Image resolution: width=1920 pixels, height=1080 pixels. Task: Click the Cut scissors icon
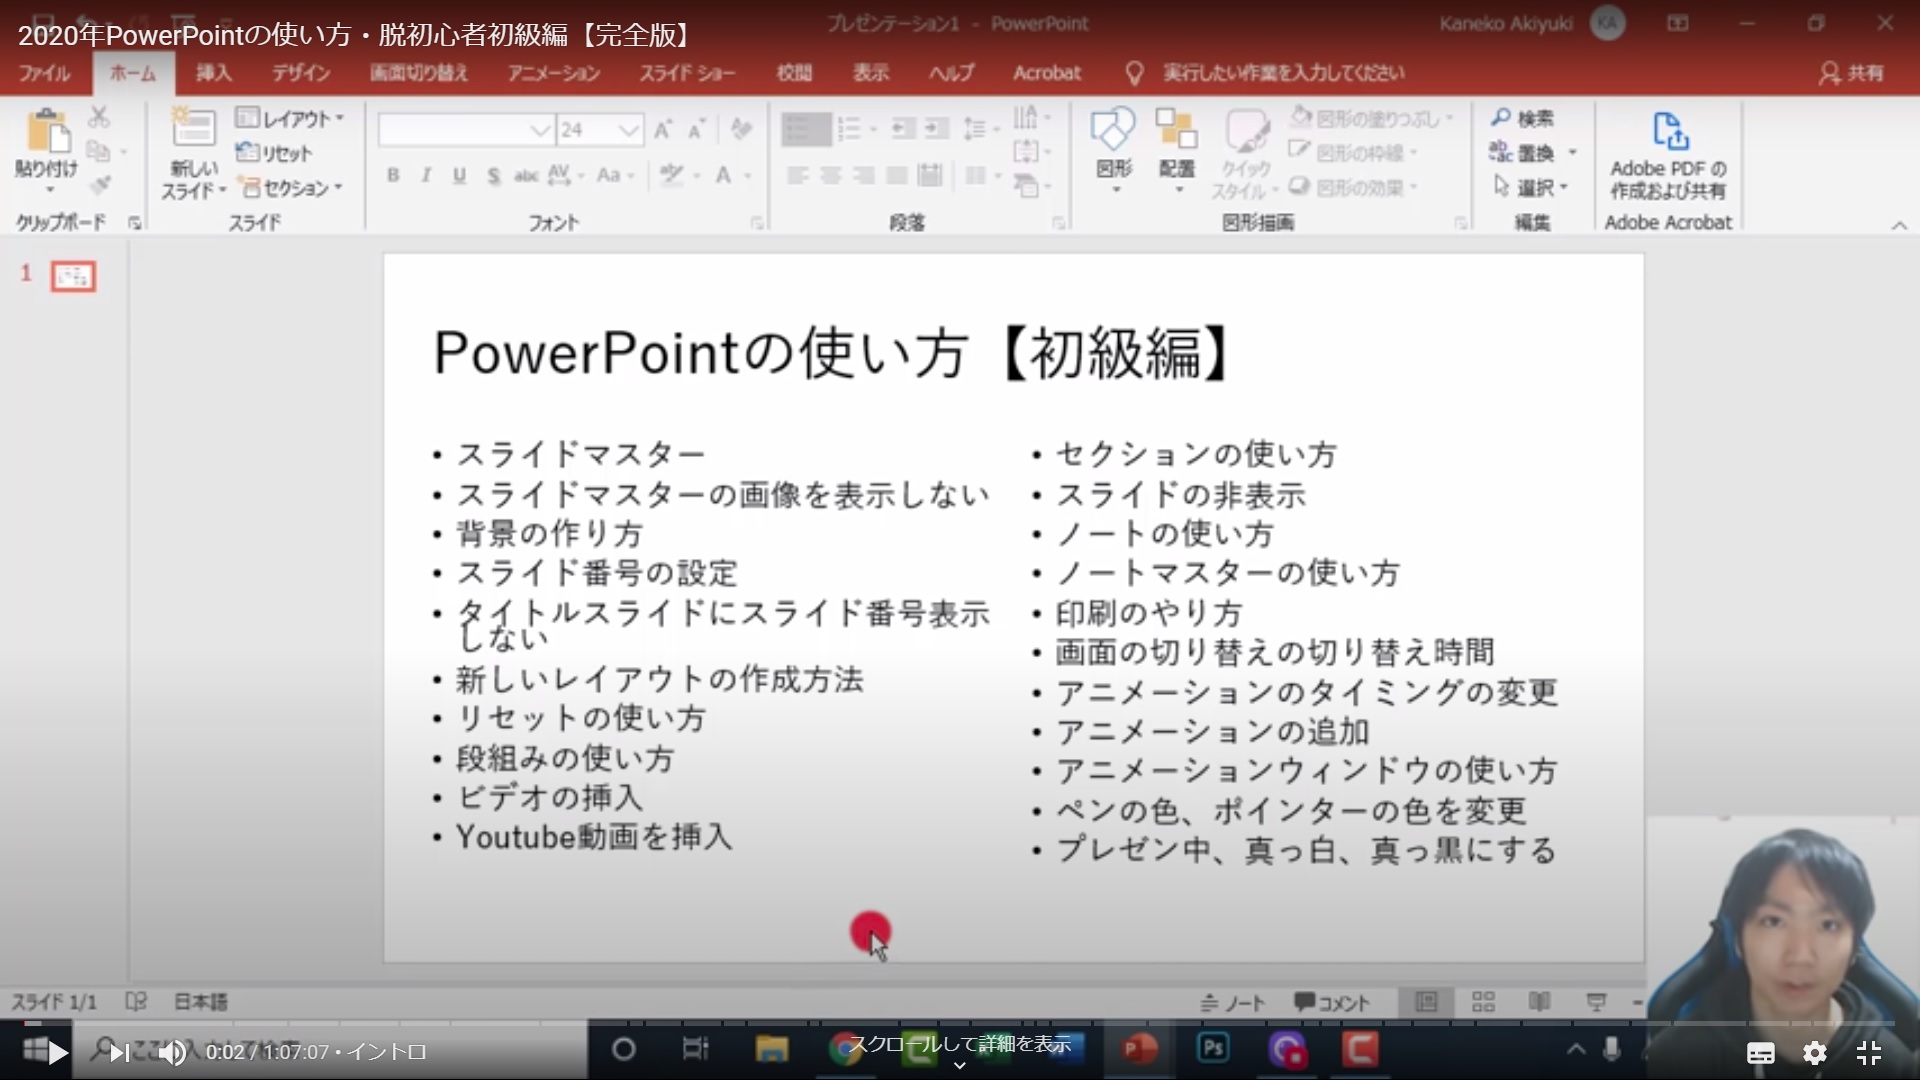click(98, 117)
